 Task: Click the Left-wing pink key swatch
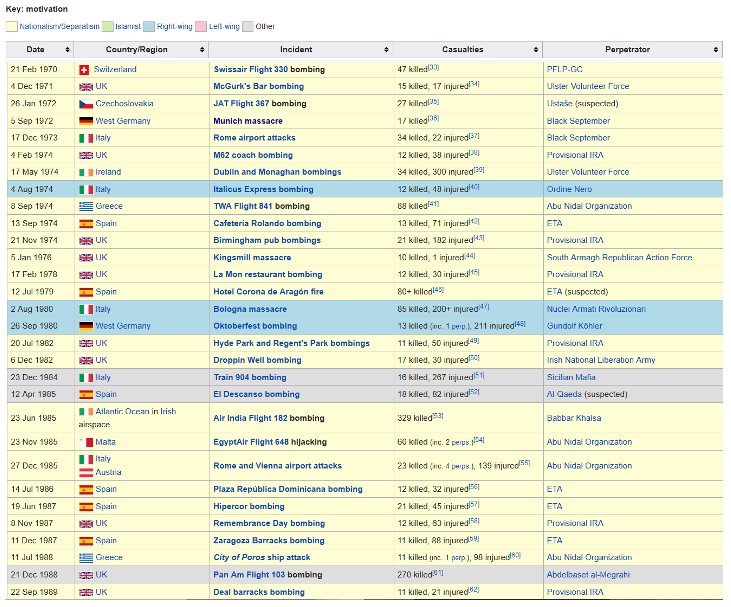point(201,27)
